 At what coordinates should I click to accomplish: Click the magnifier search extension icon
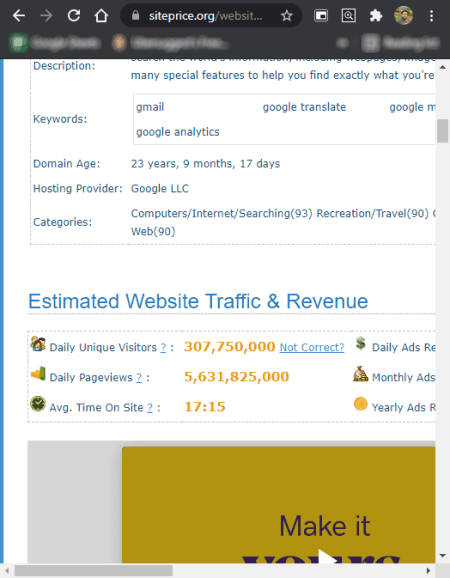point(348,15)
